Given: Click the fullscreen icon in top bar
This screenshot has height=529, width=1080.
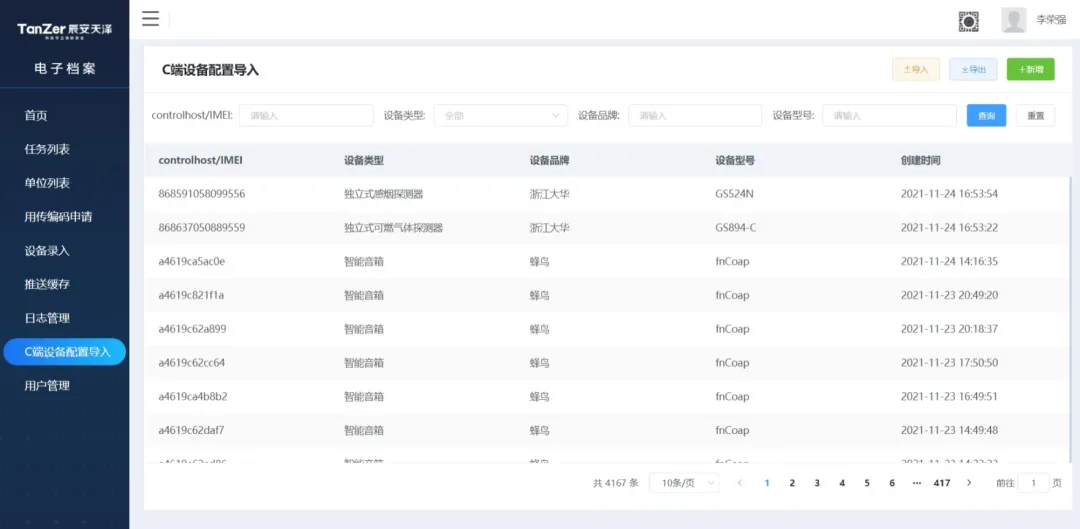Looking at the screenshot, I should (x=968, y=20).
